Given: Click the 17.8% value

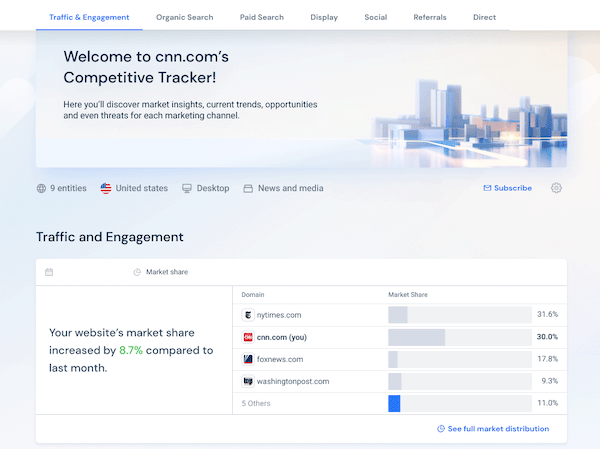Looking at the screenshot, I should pyautogui.click(x=548, y=359).
